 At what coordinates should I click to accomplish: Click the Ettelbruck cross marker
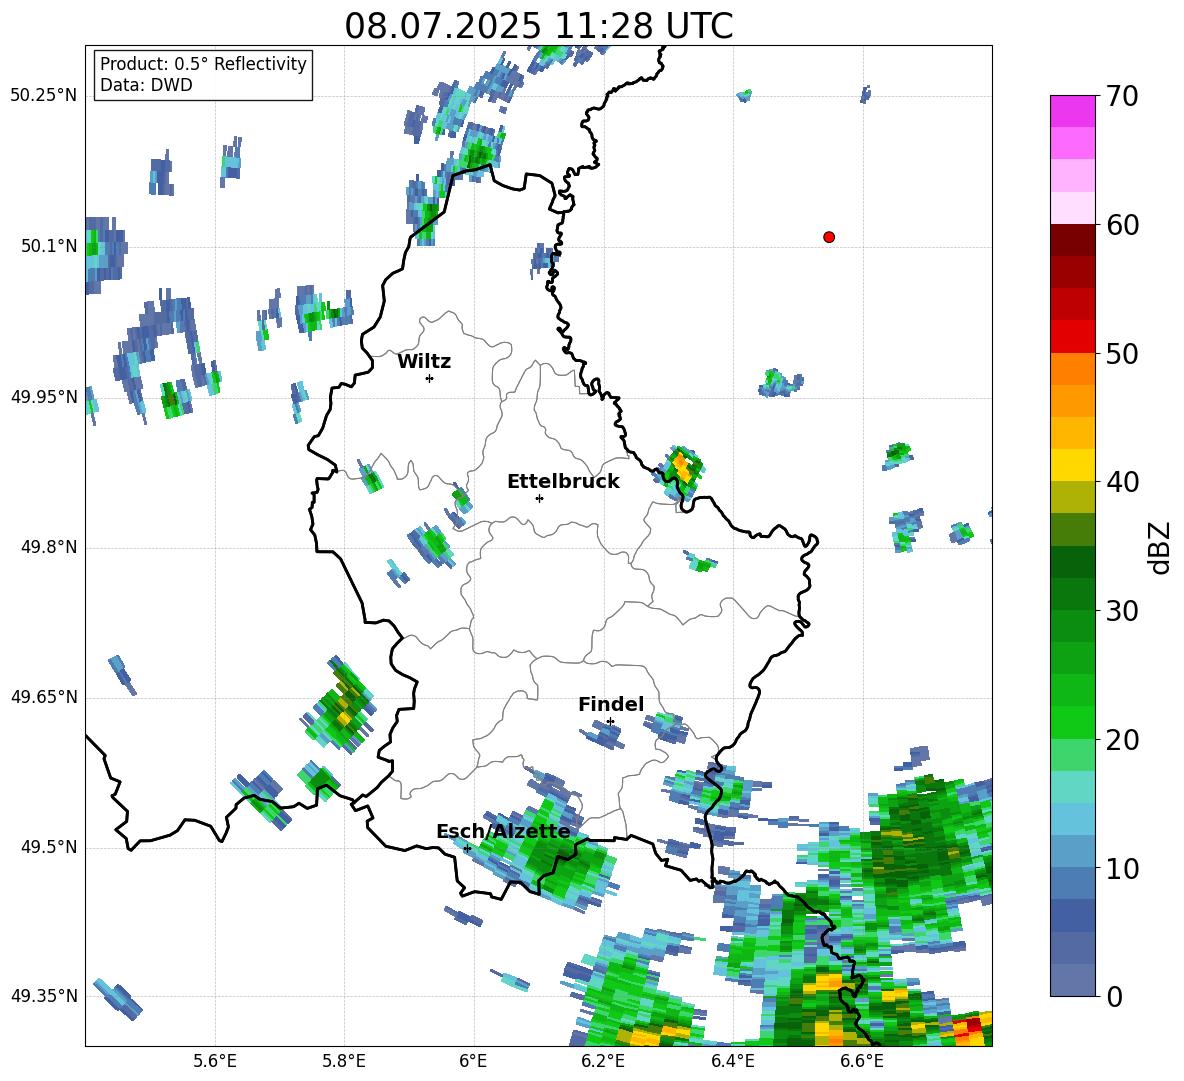tap(539, 498)
